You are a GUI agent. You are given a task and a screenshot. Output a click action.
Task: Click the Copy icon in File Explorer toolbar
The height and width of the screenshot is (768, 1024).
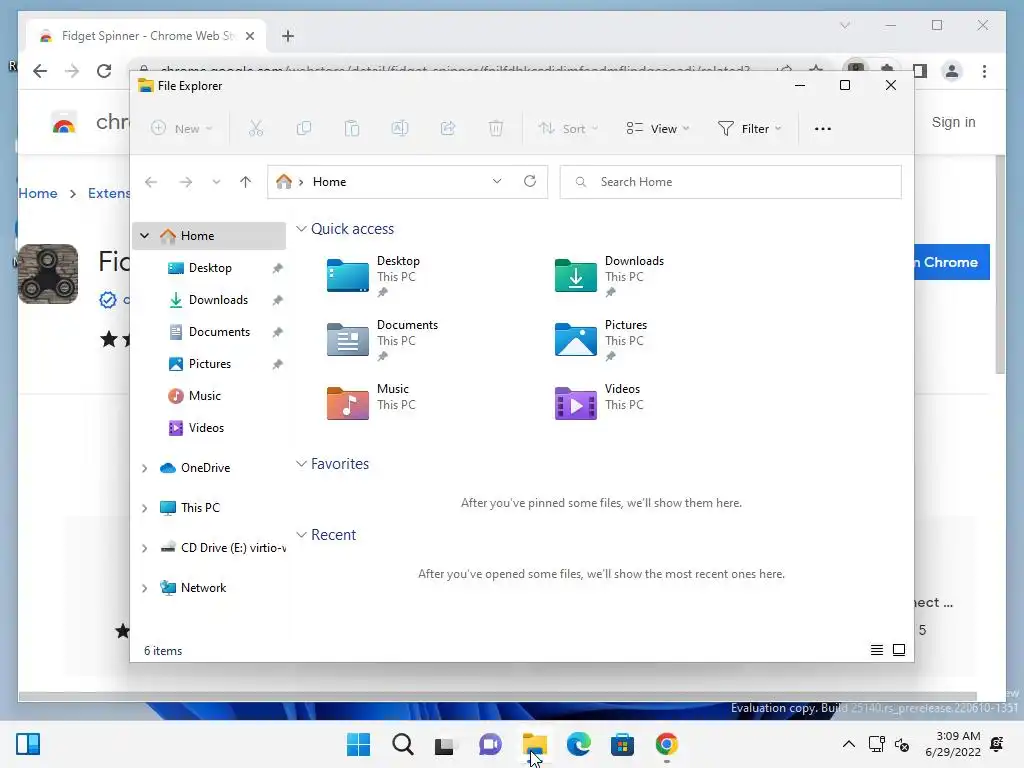(304, 129)
